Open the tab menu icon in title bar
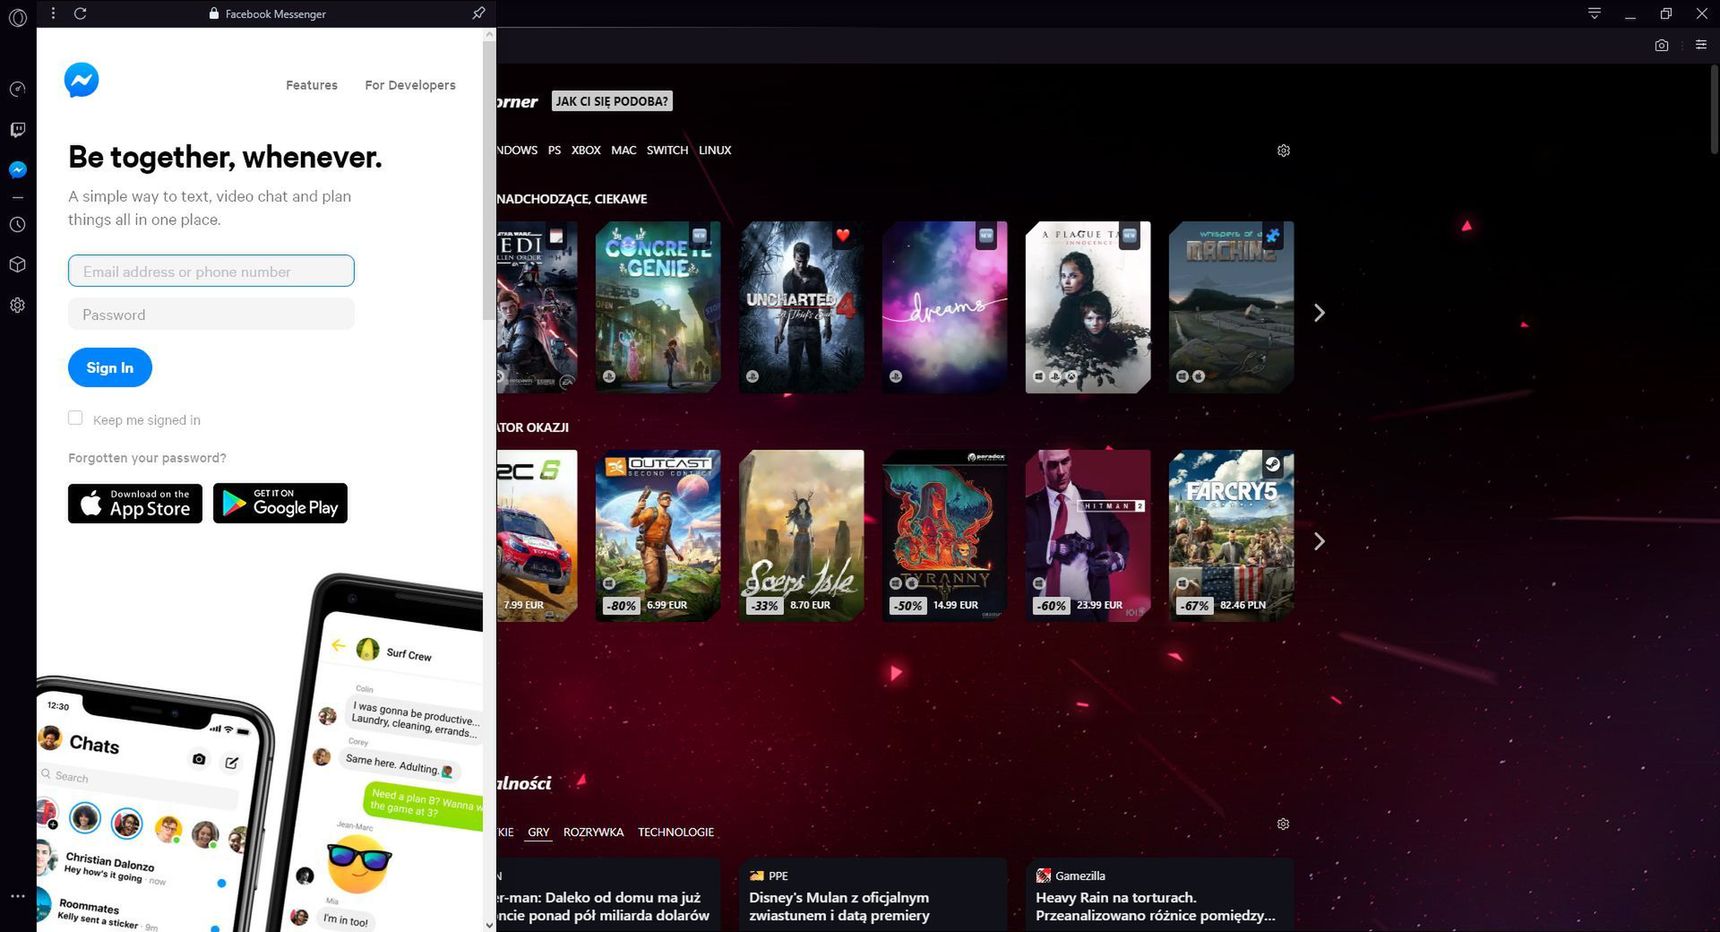1720x932 pixels. (1594, 13)
